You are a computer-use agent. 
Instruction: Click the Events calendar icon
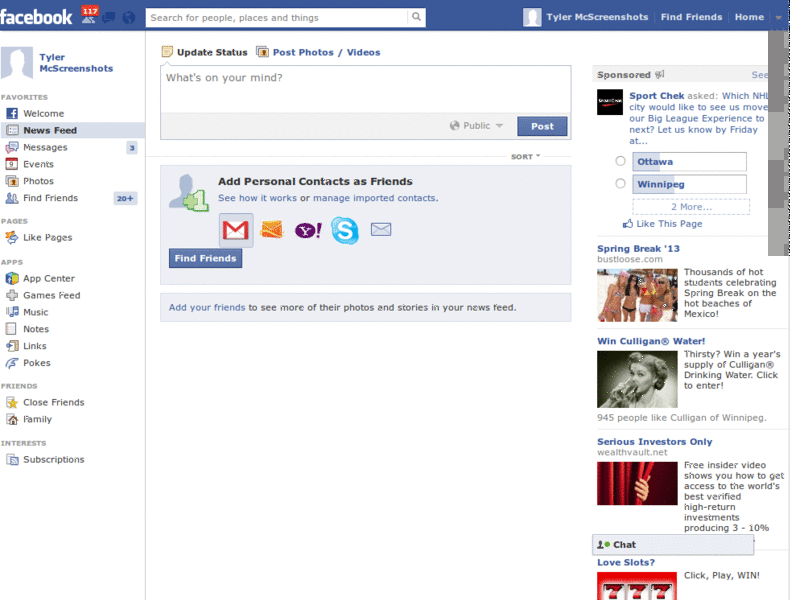pyautogui.click(x=12, y=164)
